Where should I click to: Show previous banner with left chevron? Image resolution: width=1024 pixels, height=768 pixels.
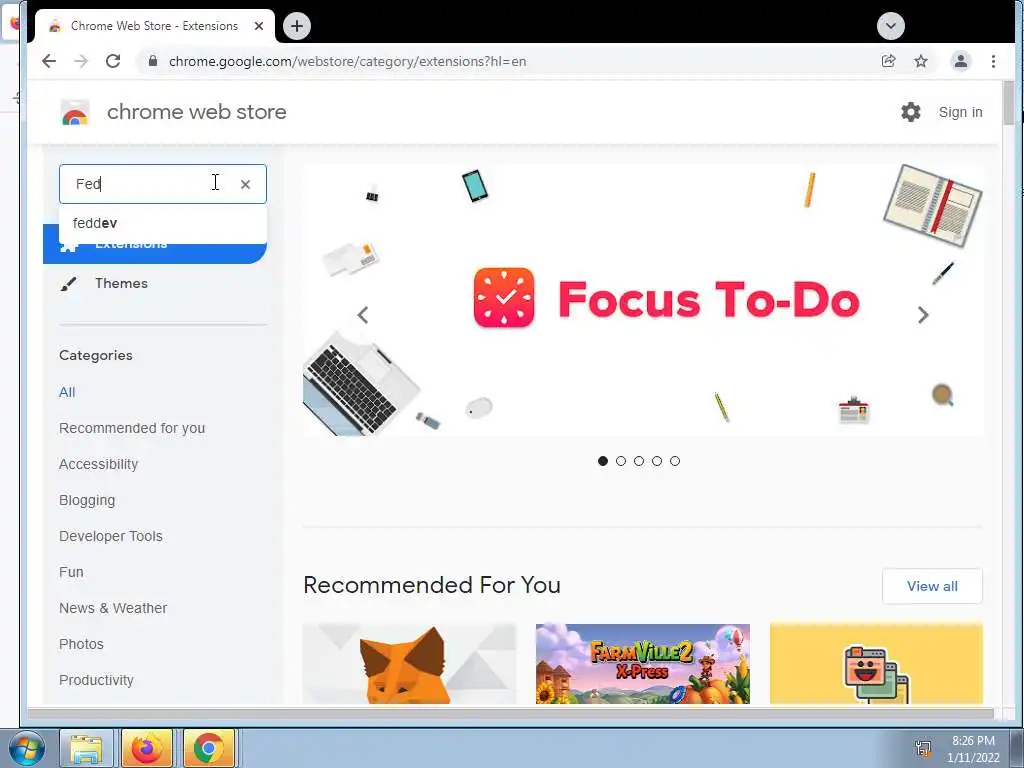tap(363, 315)
